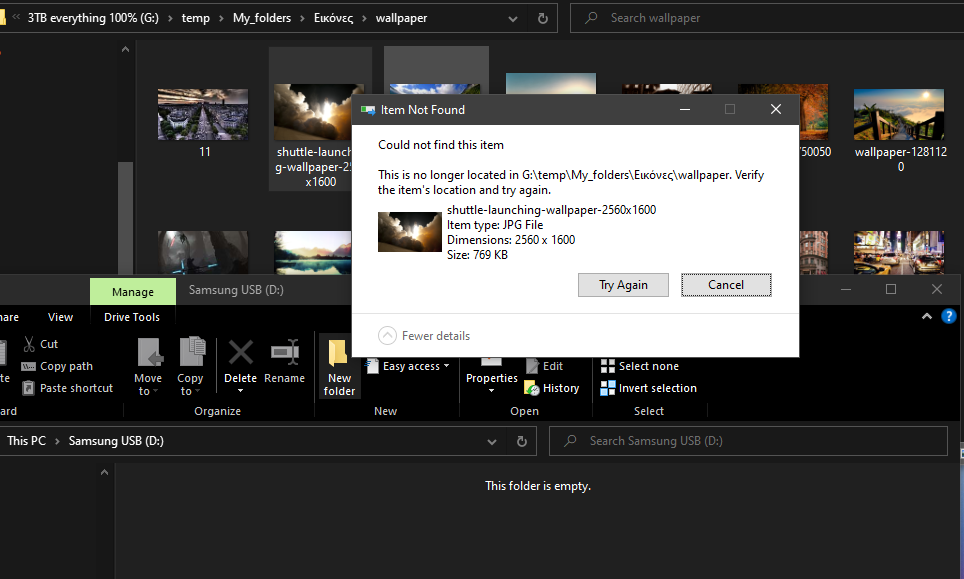The width and height of the screenshot is (964, 579).
Task: Maximize the Samsung USB window
Action: coord(891,289)
